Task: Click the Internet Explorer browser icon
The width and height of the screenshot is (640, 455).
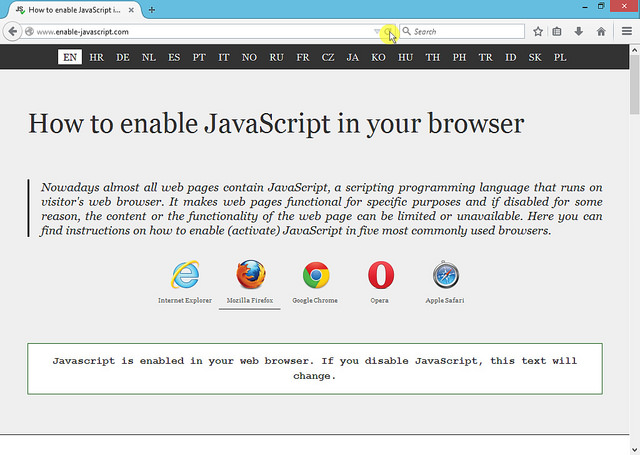Action: point(185,275)
